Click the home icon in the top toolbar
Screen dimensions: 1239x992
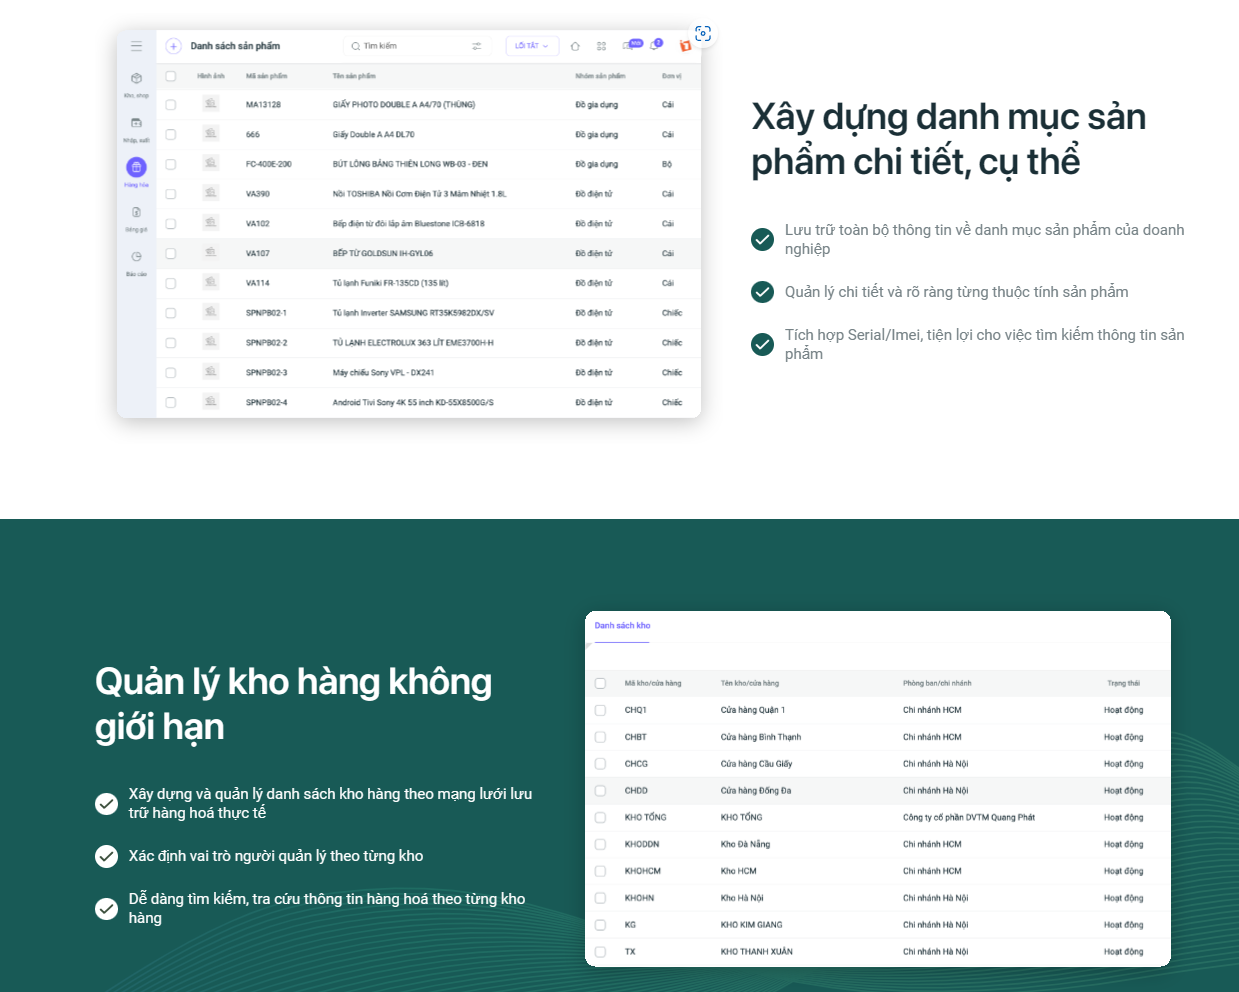[575, 46]
